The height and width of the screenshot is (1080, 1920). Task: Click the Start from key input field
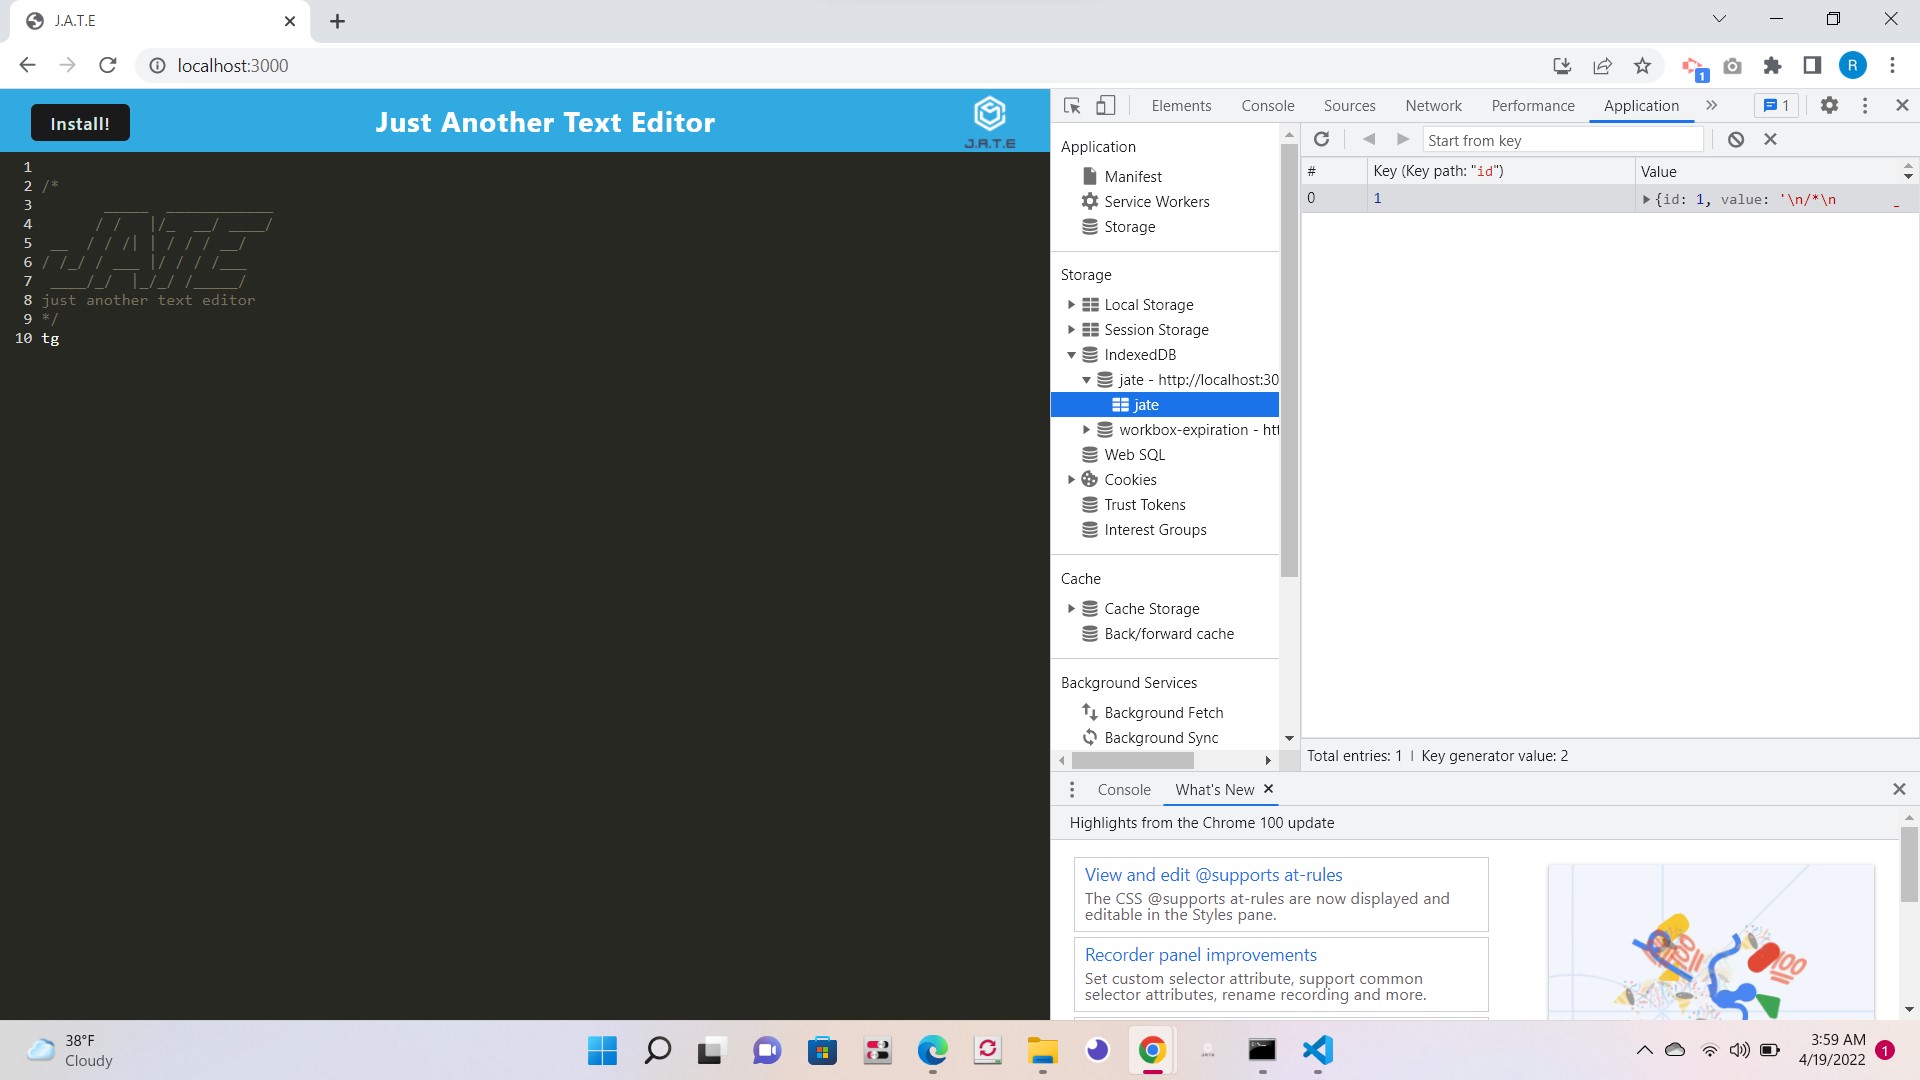tap(1560, 140)
